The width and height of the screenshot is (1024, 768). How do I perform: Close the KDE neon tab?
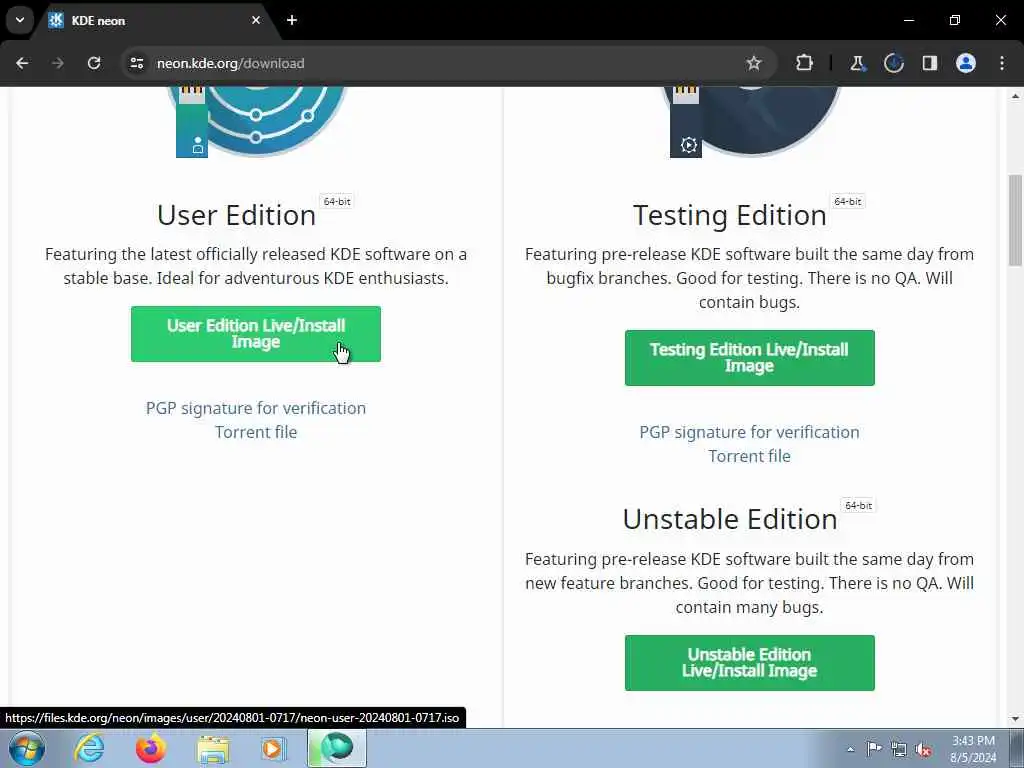(x=256, y=20)
